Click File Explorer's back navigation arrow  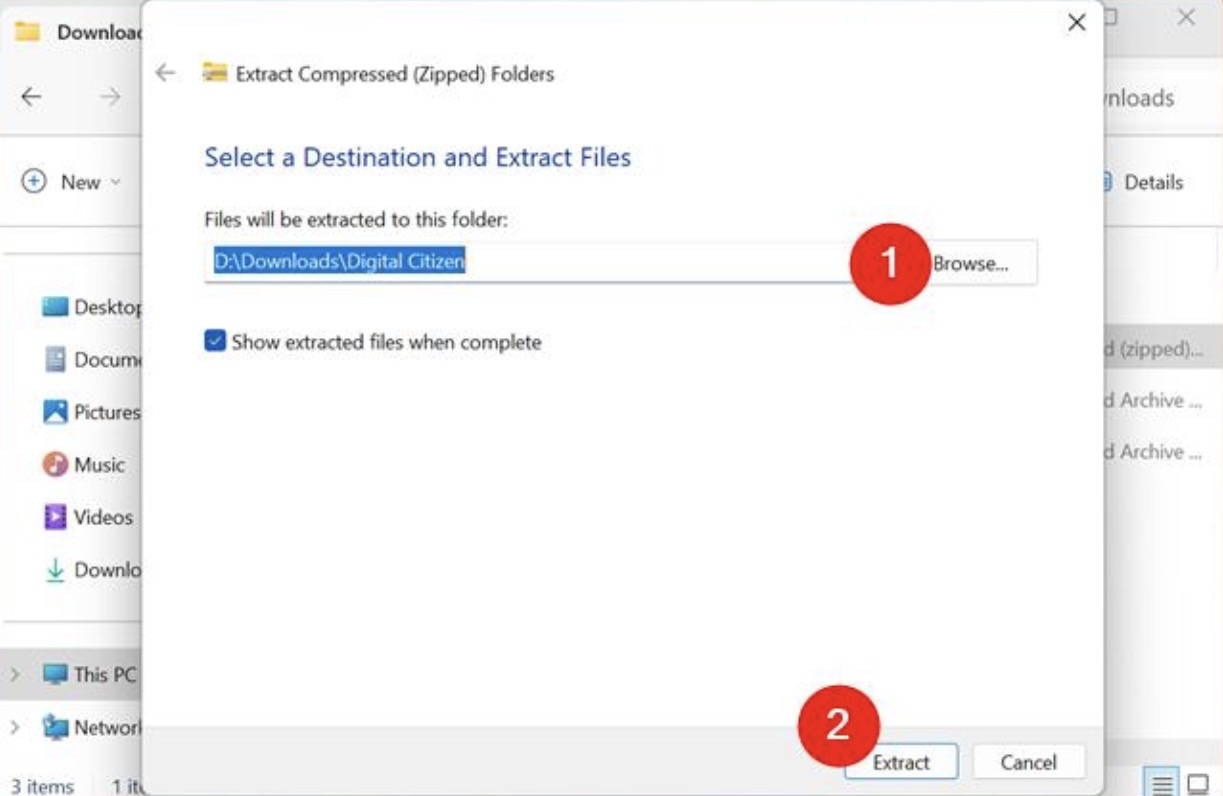pyautogui.click(x=31, y=97)
